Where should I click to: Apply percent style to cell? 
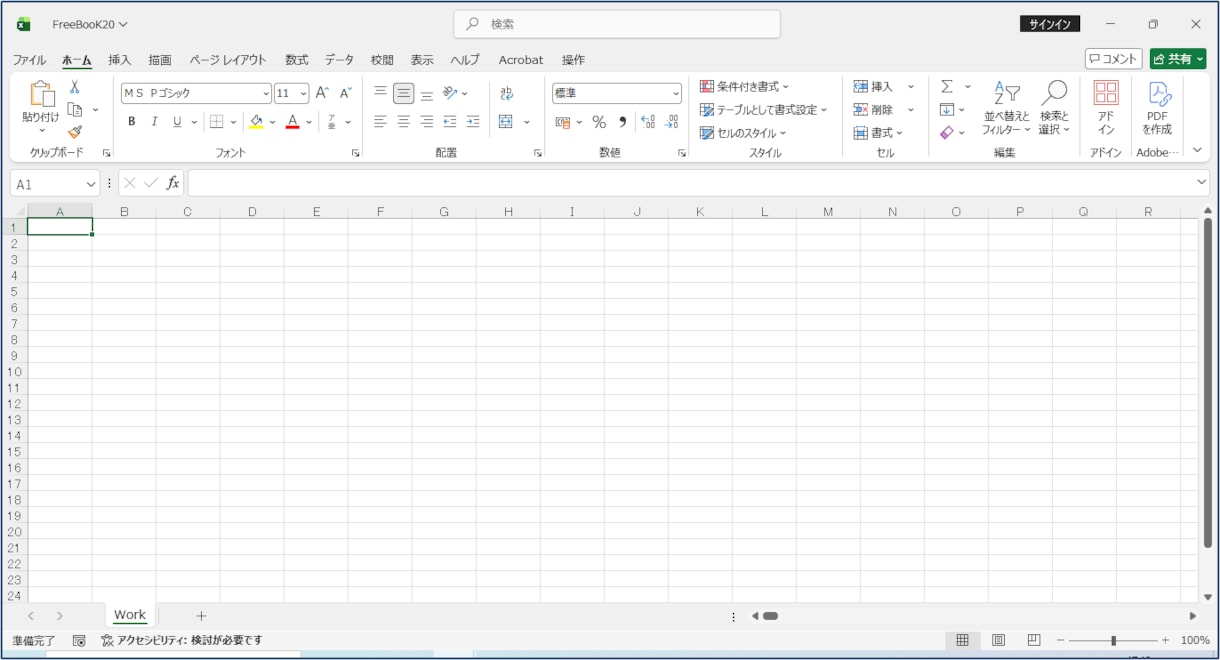pyautogui.click(x=599, y=122)
